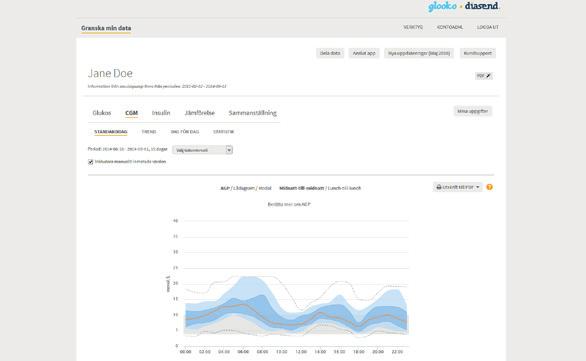Image resolution: width=586 pixels, height=361 pixels.
Task: Click the Logga ut link
Action: click(x=488, y=27)
